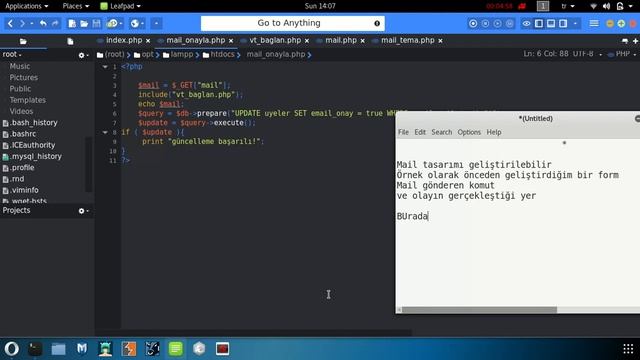Open the Projects settings gear menu
Viewport: 640px width, 360px height.
[83, 211]
